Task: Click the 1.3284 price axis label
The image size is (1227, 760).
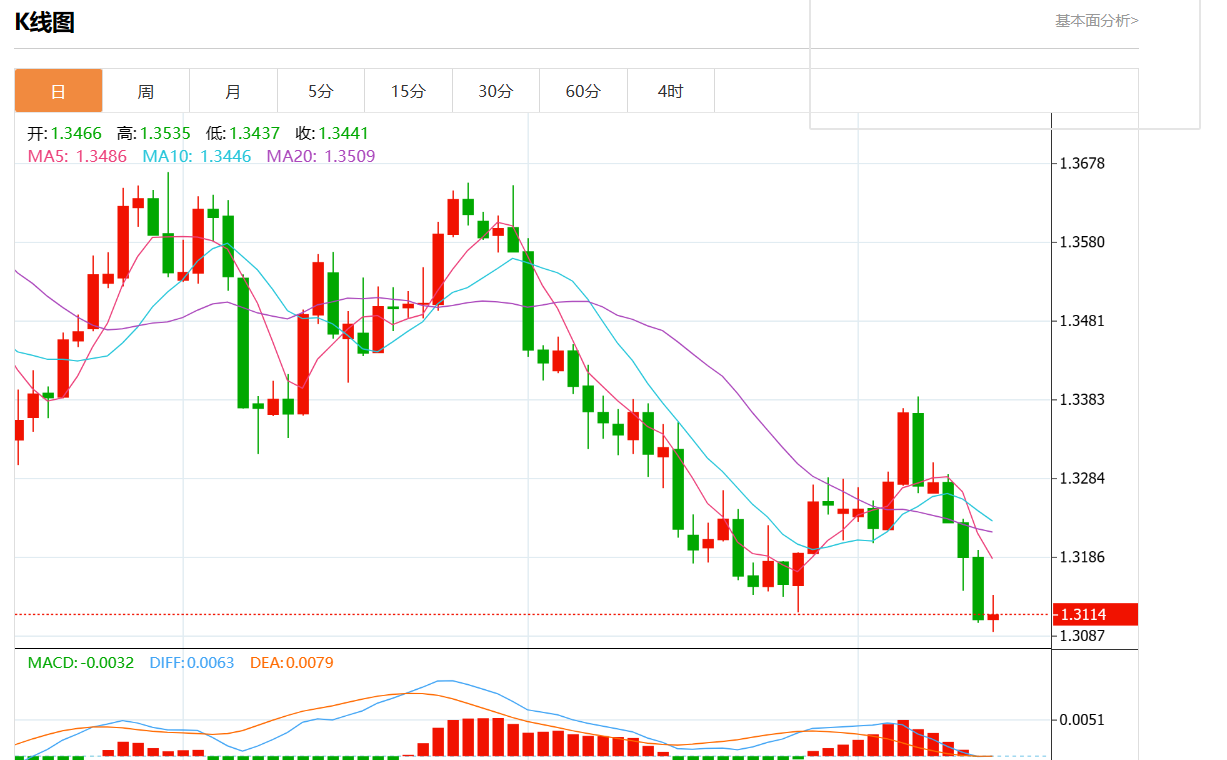Action: (x=1082, y=478)
